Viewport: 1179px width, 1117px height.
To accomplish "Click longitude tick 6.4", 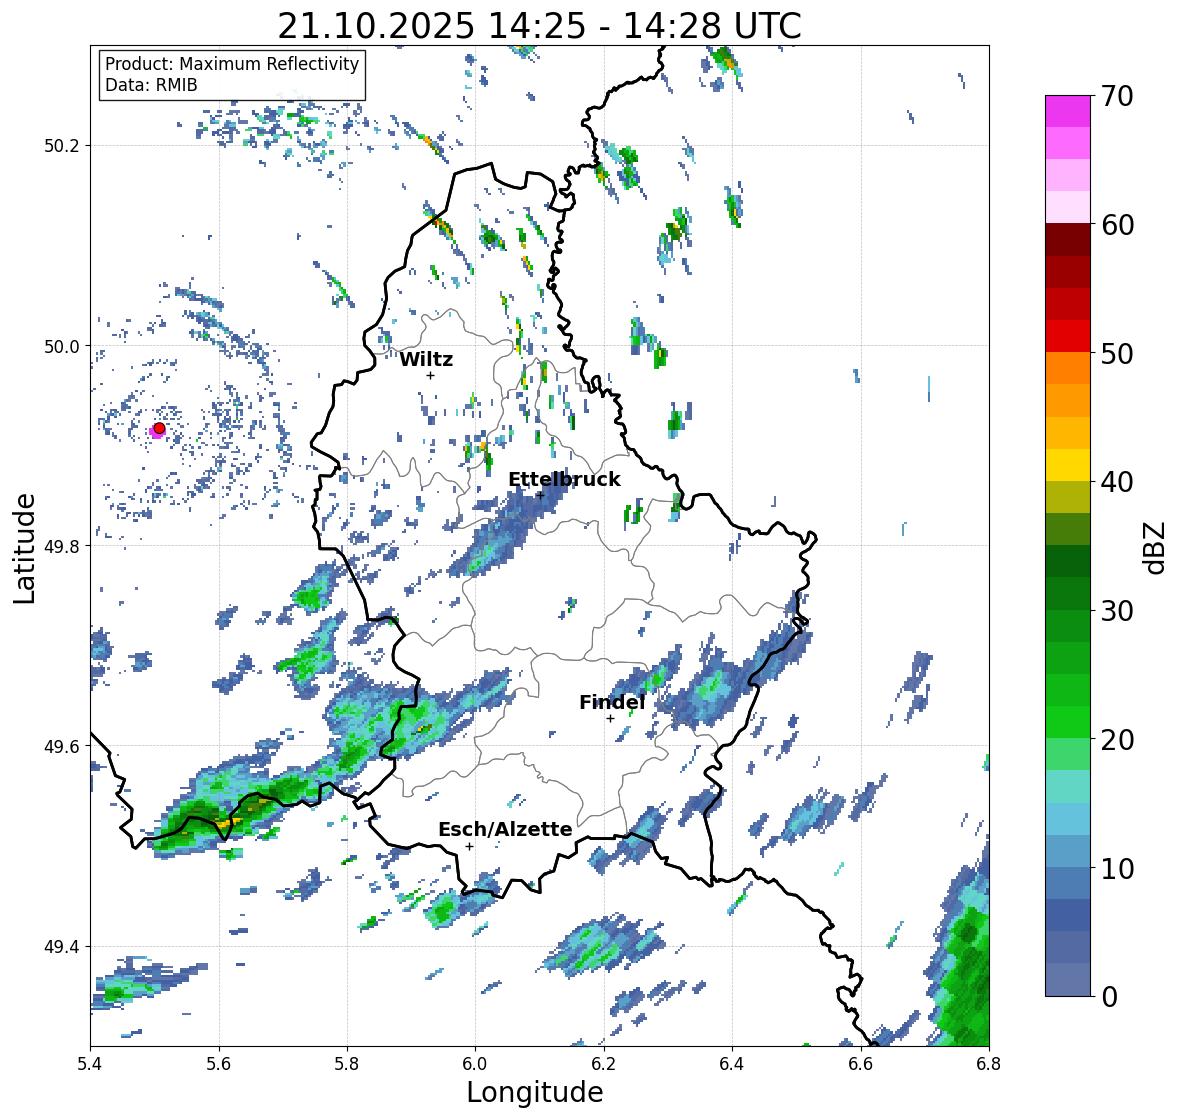I will (x=732, y=1064).
